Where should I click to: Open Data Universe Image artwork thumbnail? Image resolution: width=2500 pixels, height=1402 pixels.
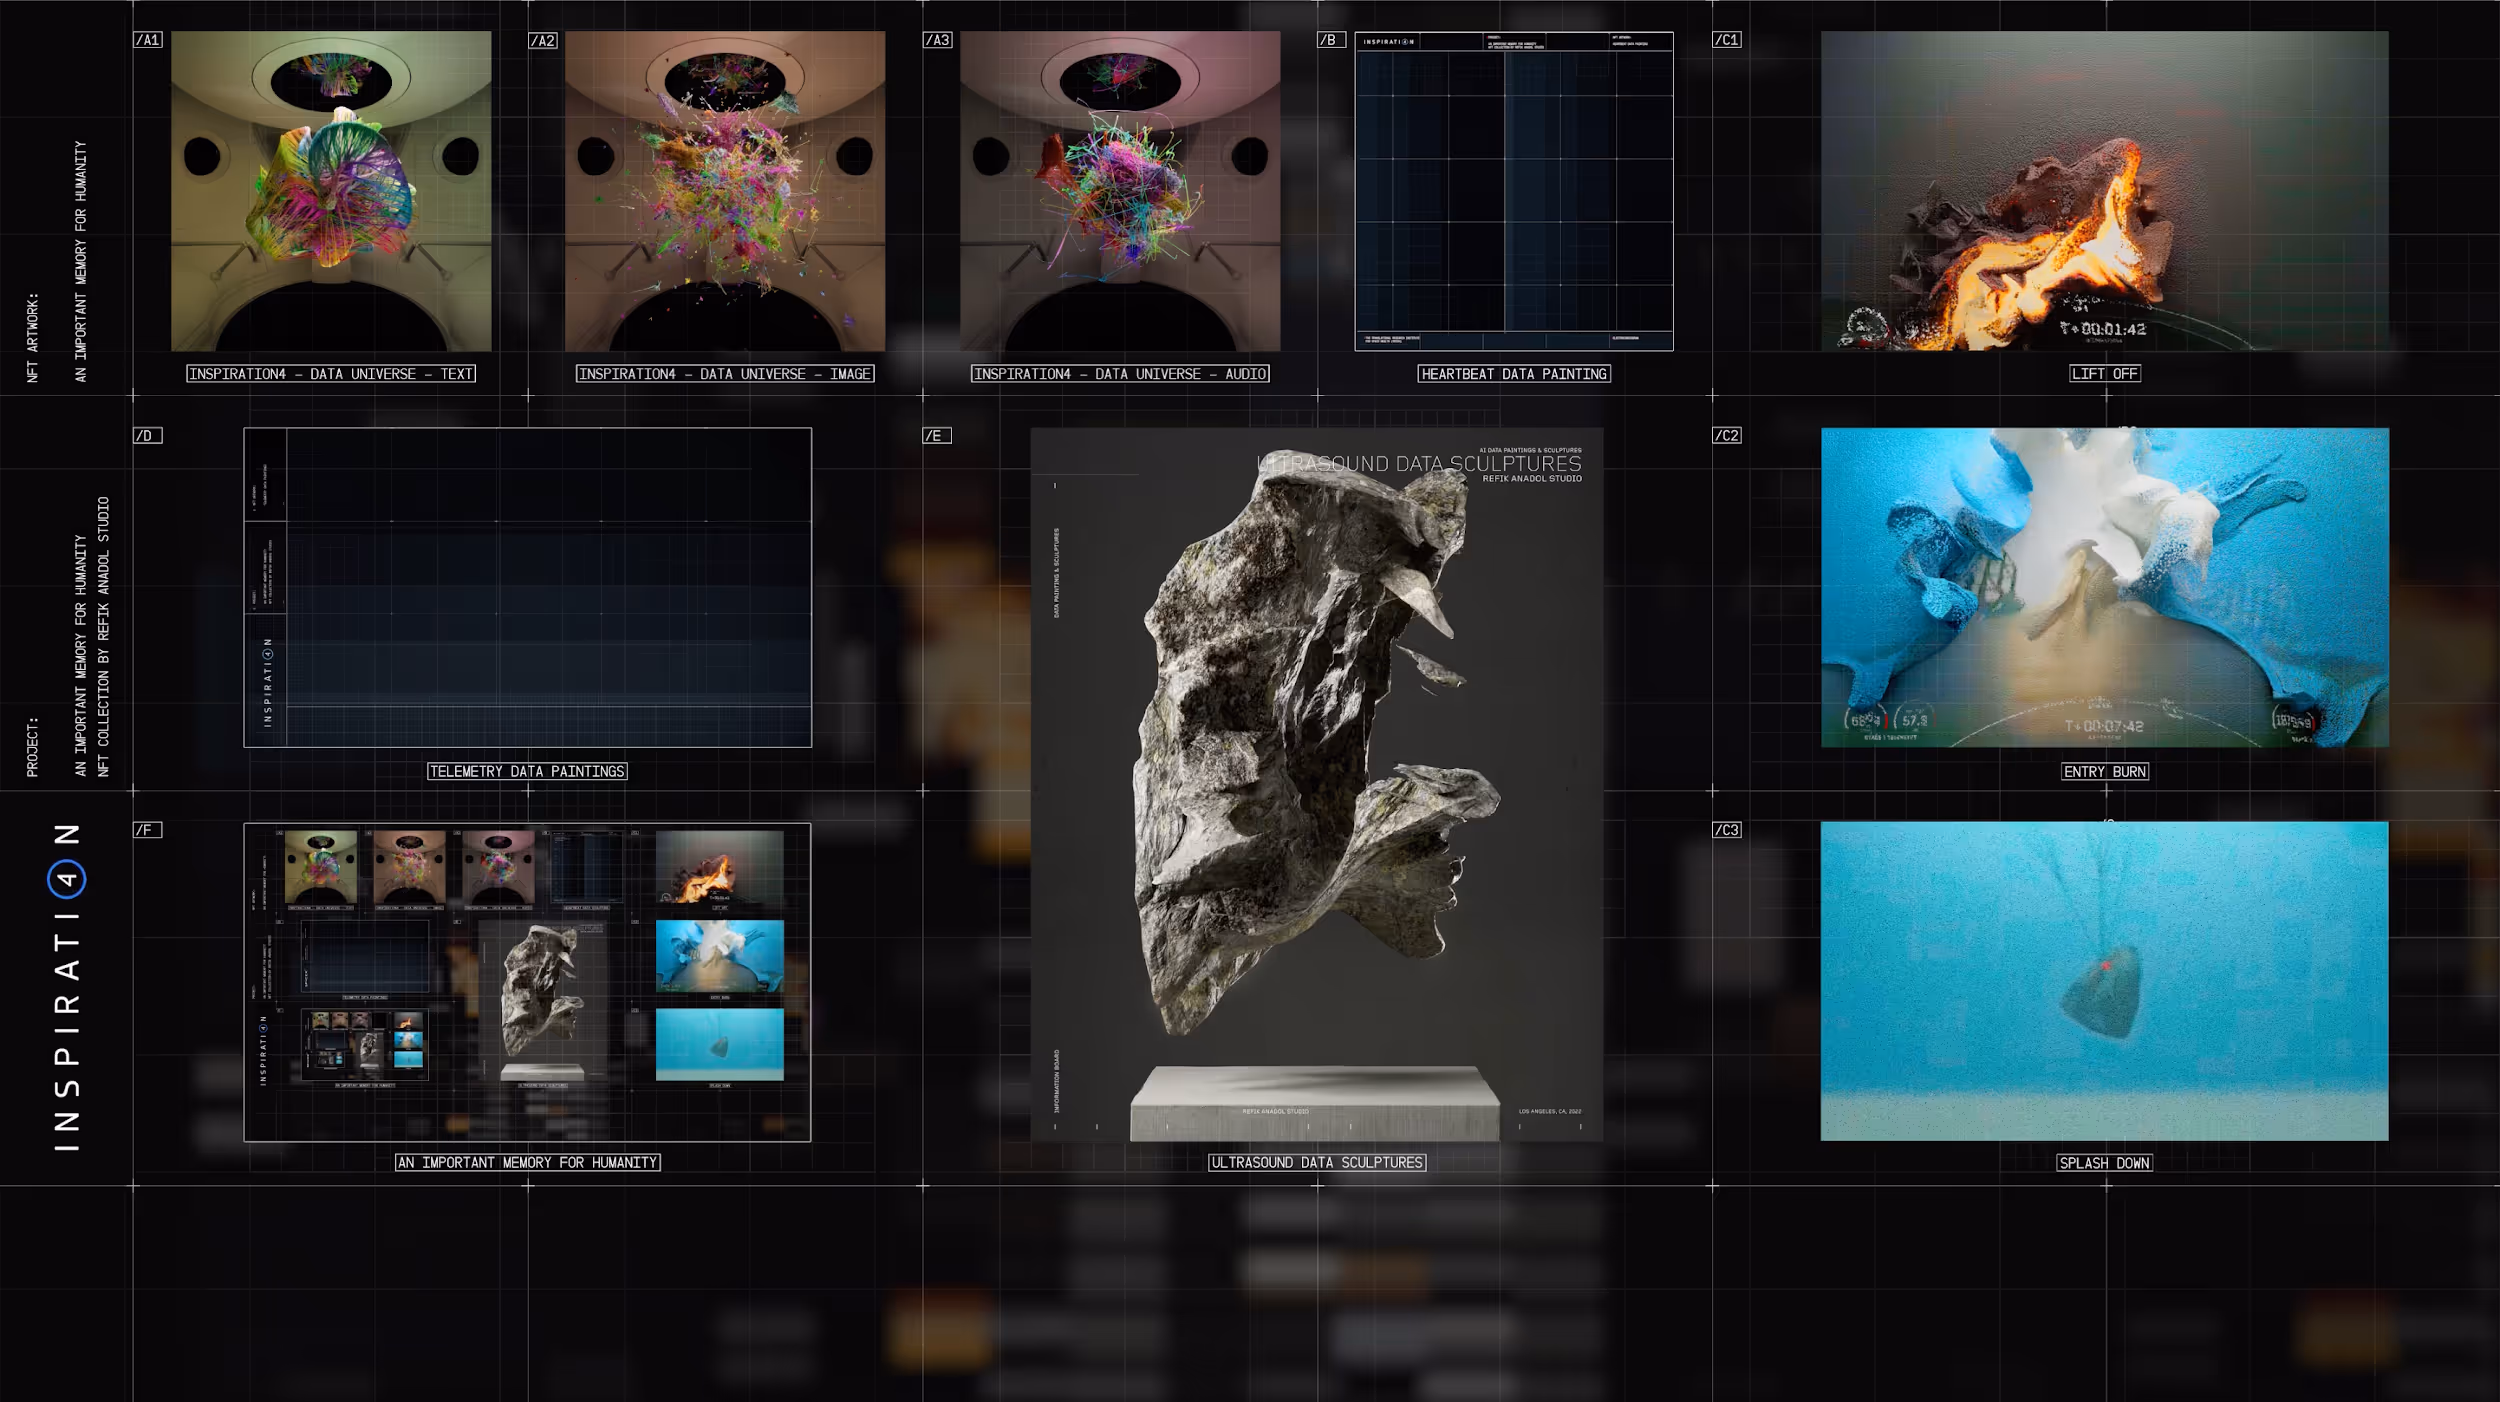(725, 191)
